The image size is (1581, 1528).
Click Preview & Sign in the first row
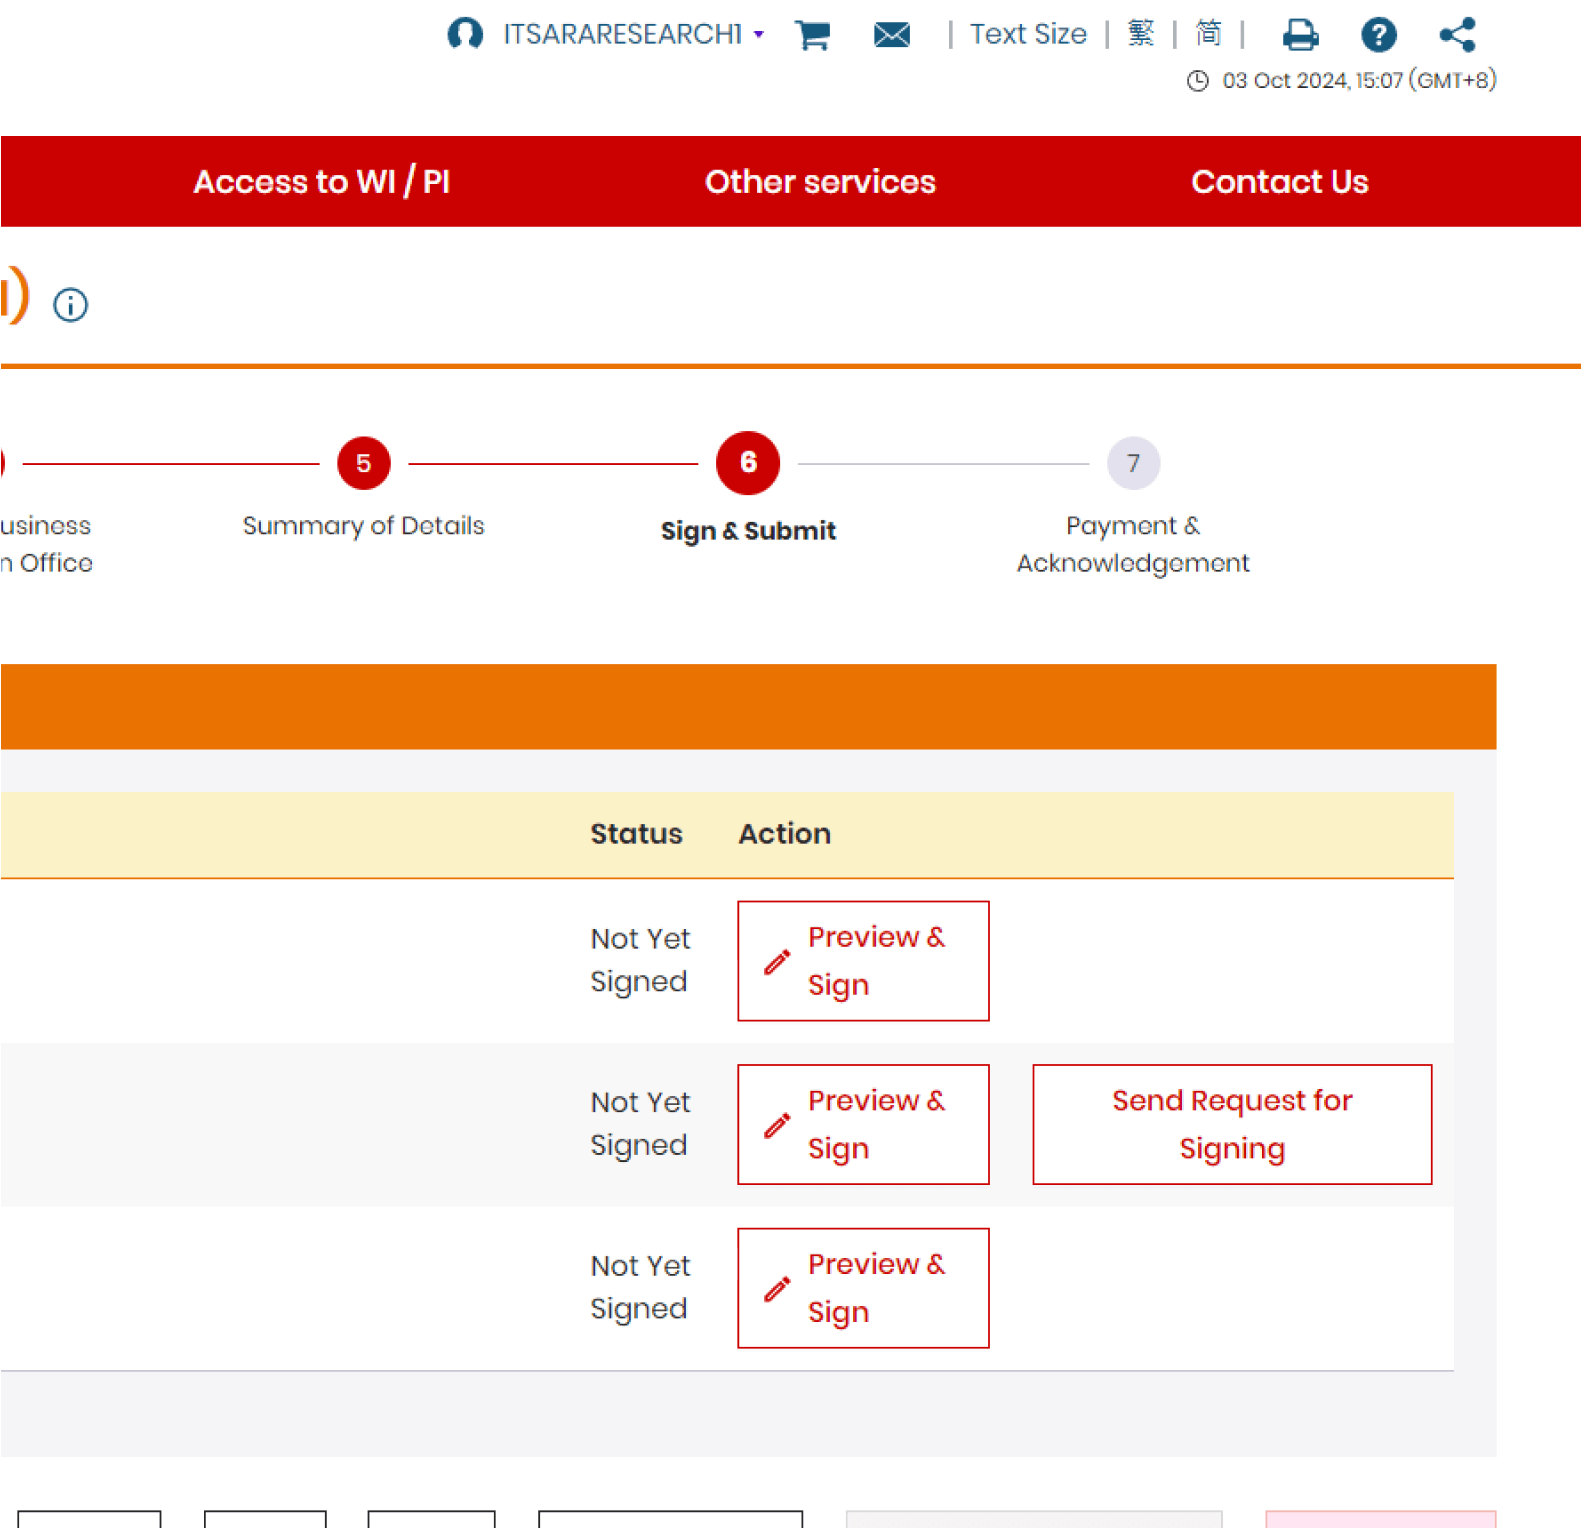tap(863, 961)
